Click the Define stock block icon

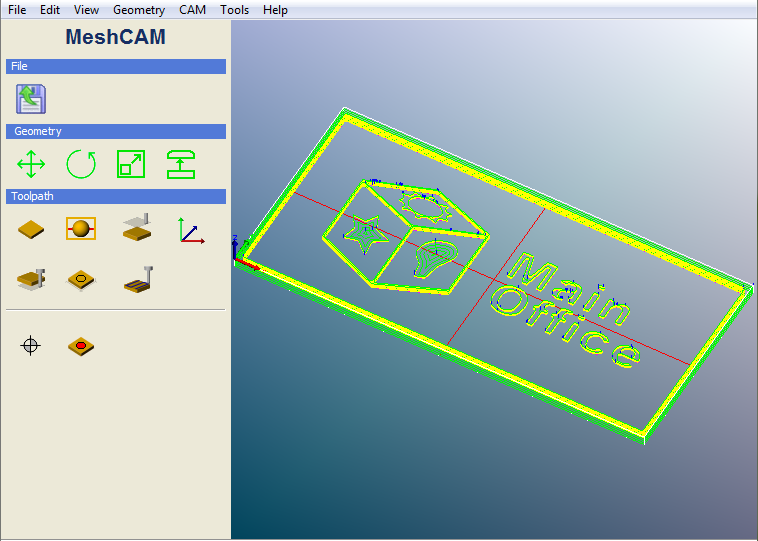tap(31, 229)
